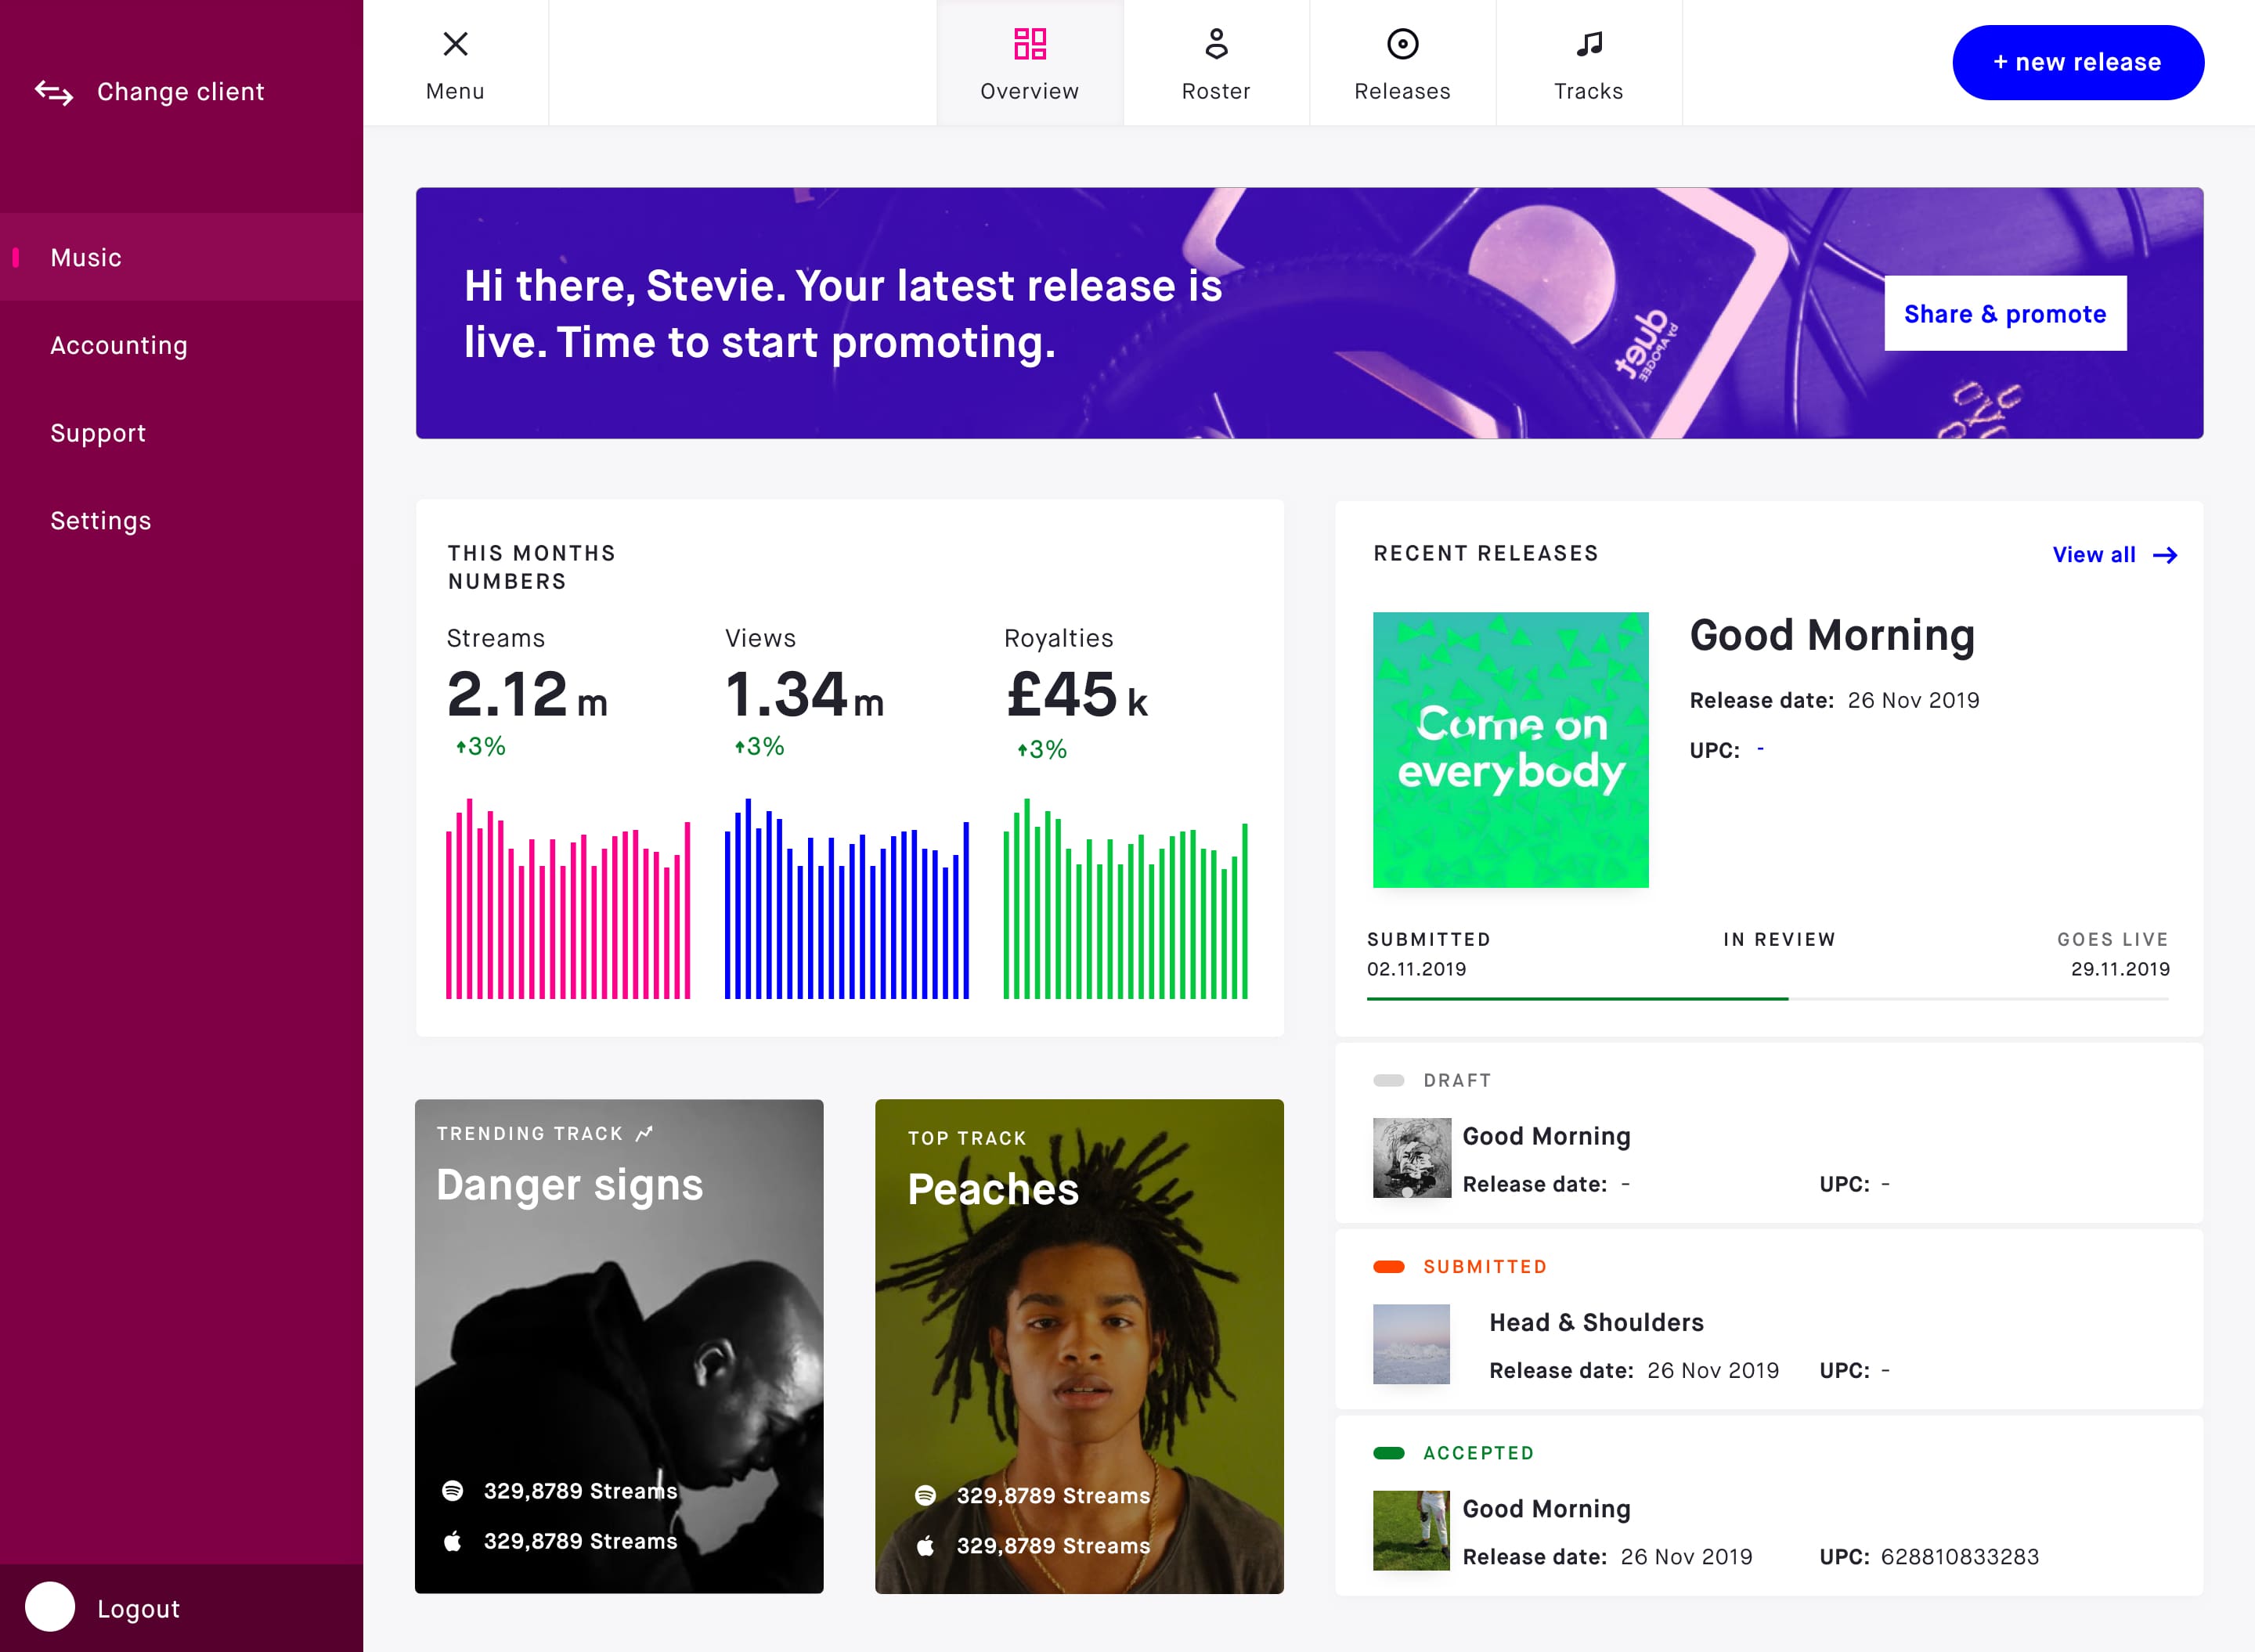Screen dimensions: 2255x1652
Task: Click Apple icon on Peaches card
Action: point(925,1545)
